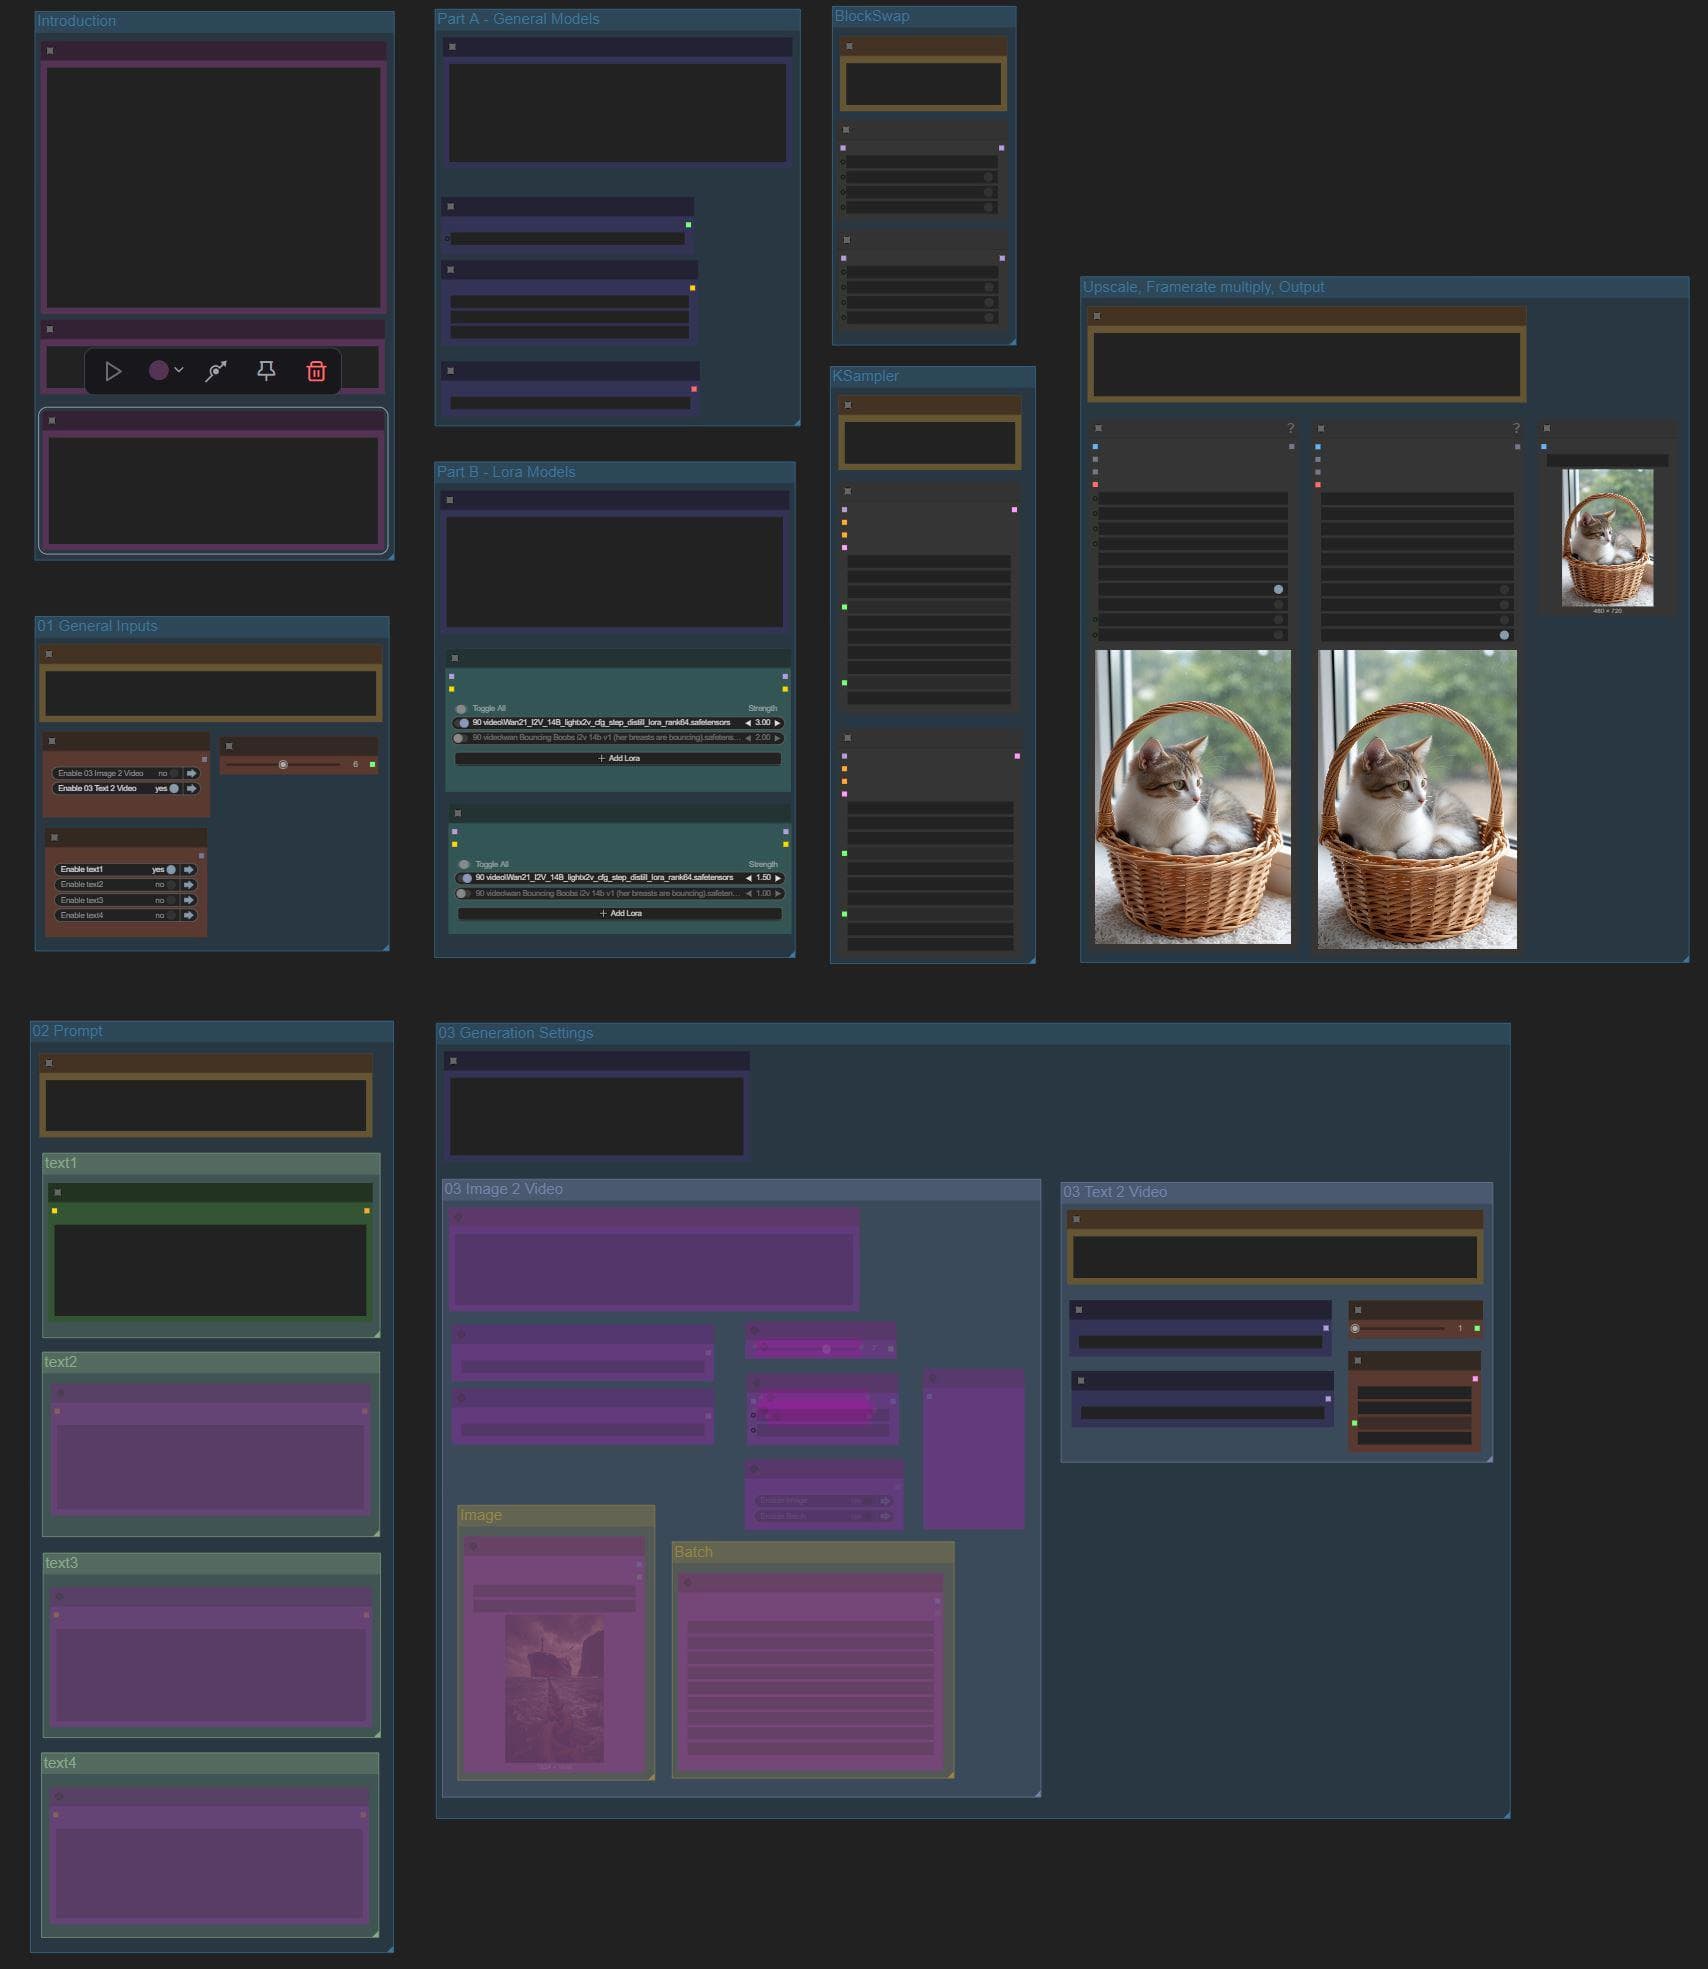Screen dimensions: 1708x1969
Task: Toggle Enable 03 Text 2 Video switch
Action: tap(173, 789)
